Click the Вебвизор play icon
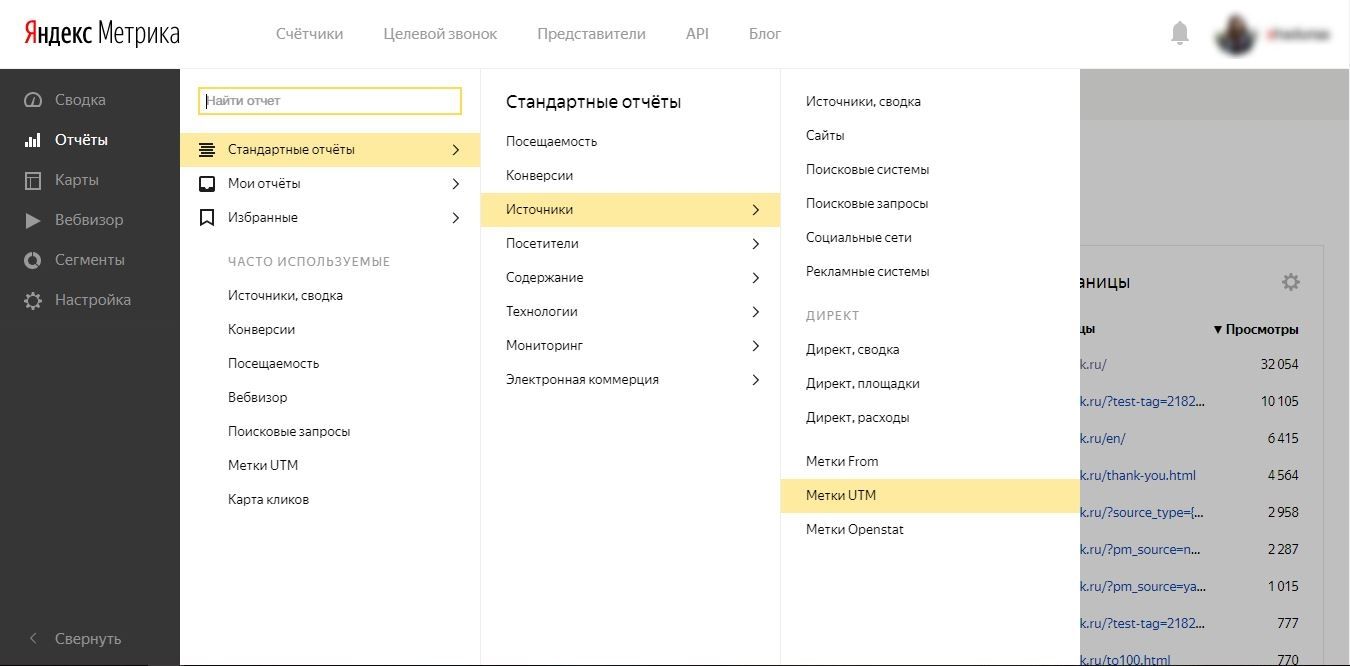The width and height of the screenshot is (1350, 666). pyautogui.click(x=33, y=220)
